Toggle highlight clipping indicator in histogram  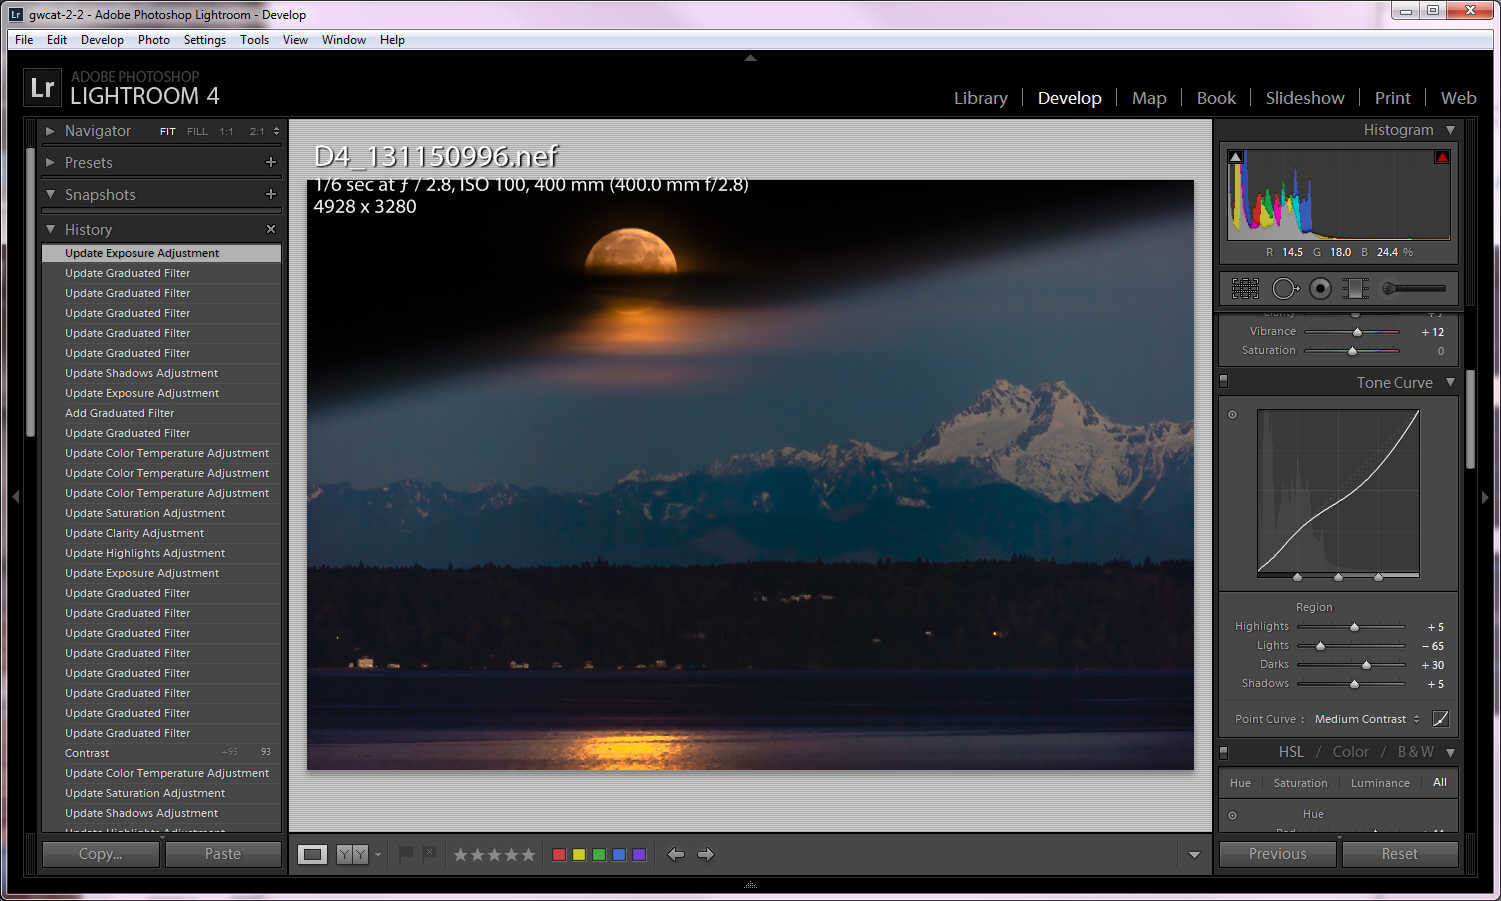[1442, 157]
